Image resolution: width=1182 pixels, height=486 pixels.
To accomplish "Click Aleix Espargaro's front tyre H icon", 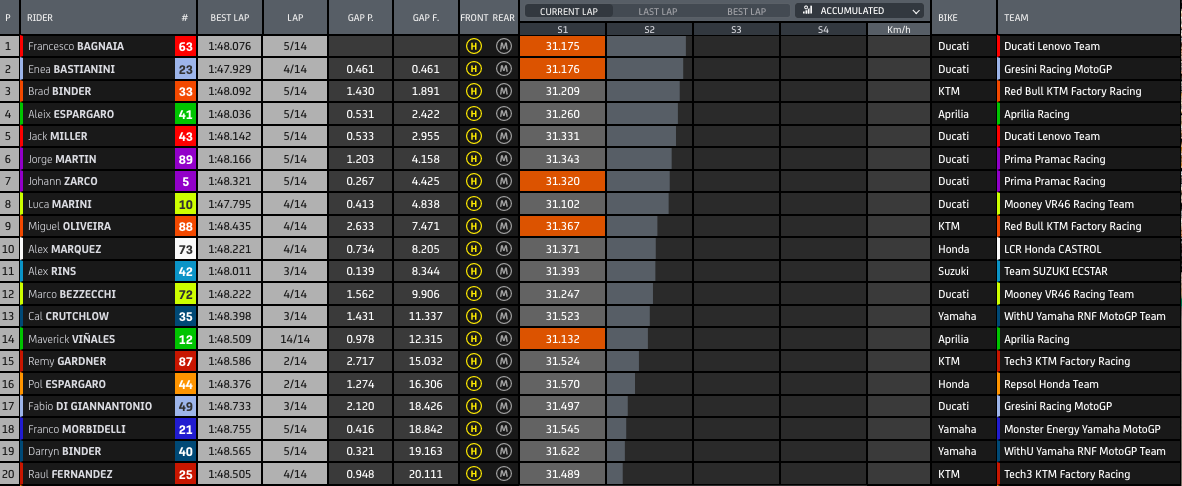I will (x=473, y=114).
